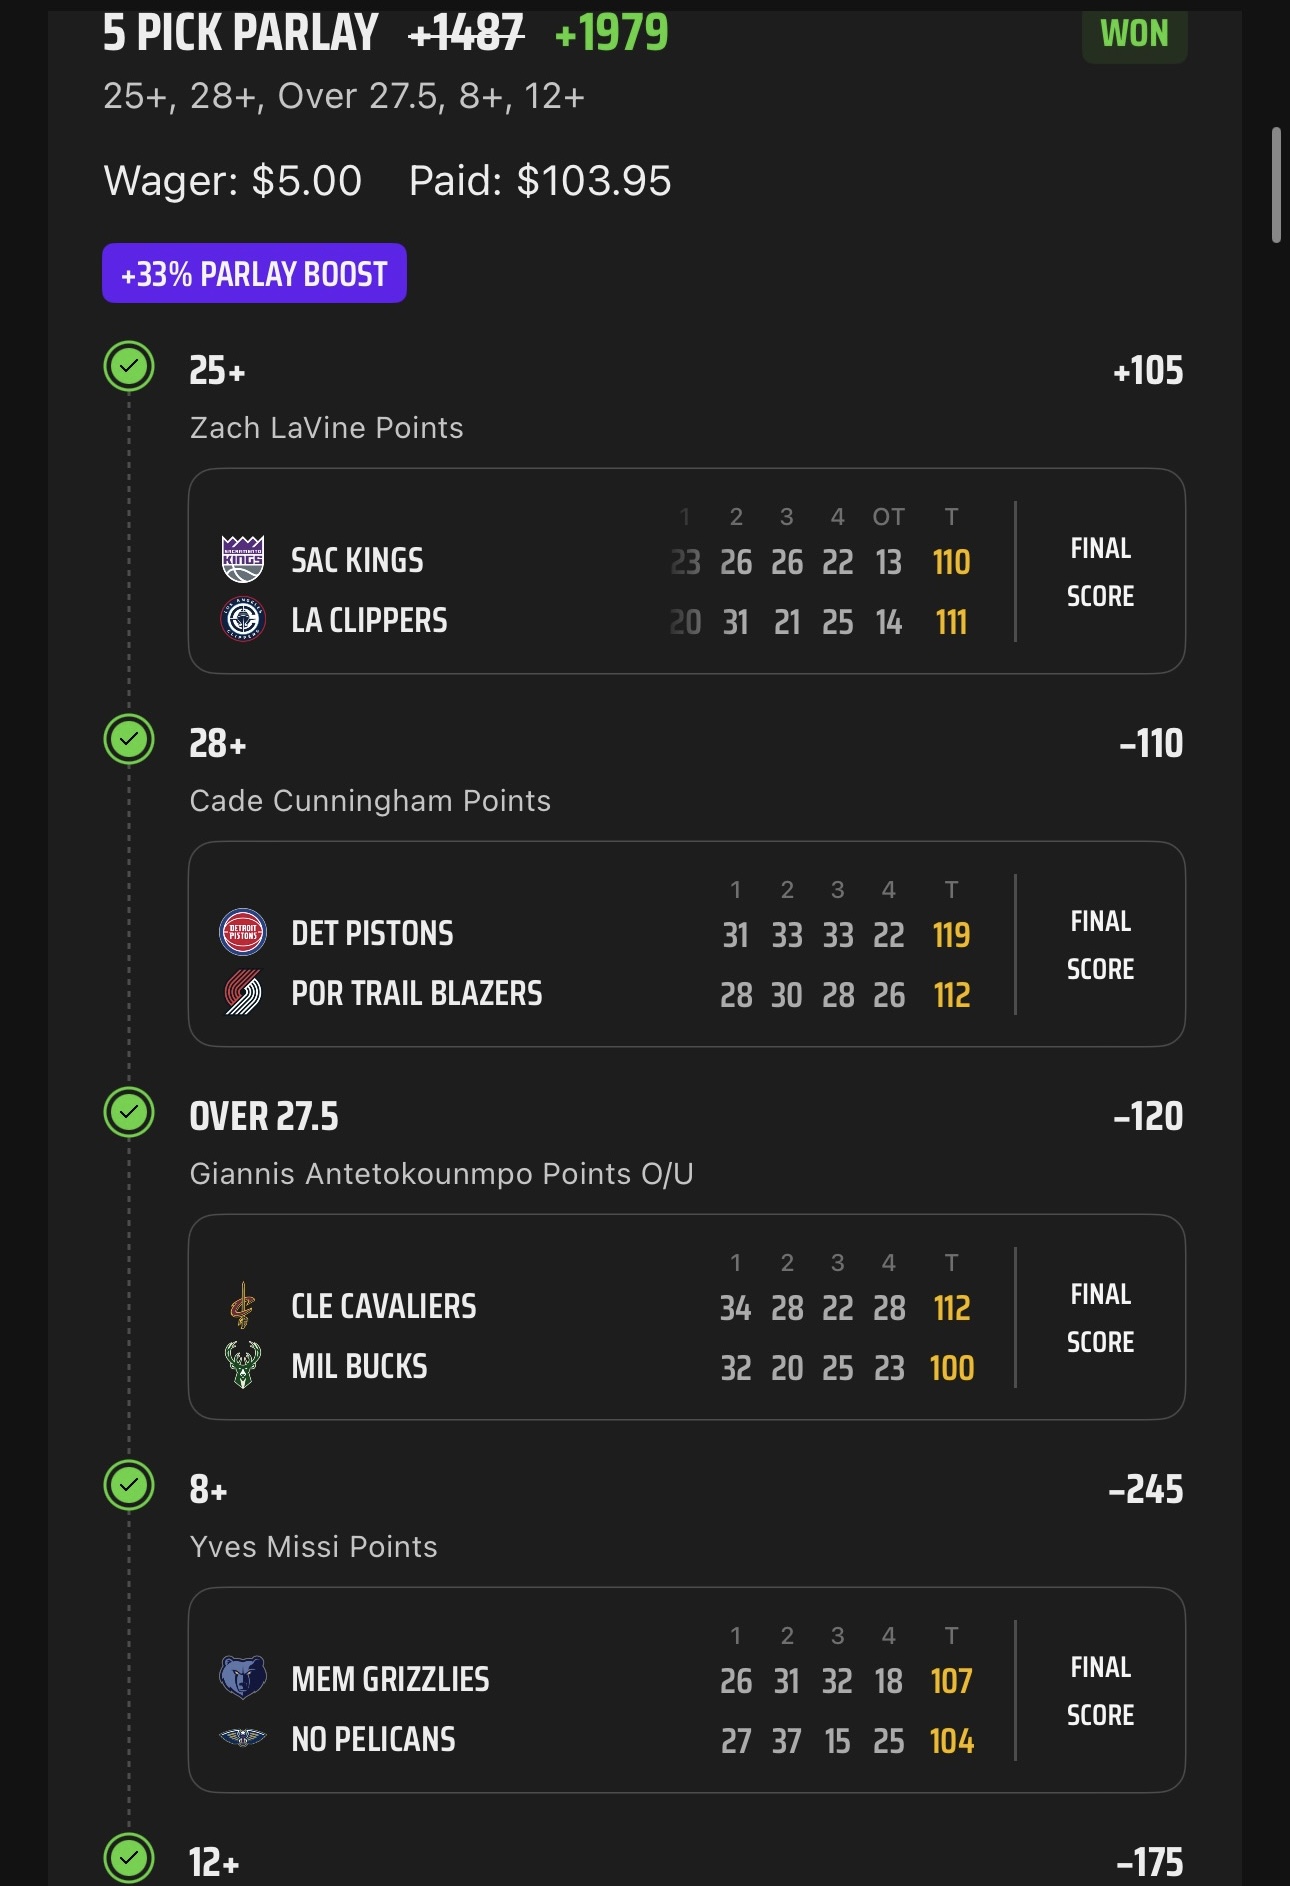The image size is (1290, 1886).
Task: Click the Giannis Antetokounmpo Points O/U label
Action: pos(441,1174)
